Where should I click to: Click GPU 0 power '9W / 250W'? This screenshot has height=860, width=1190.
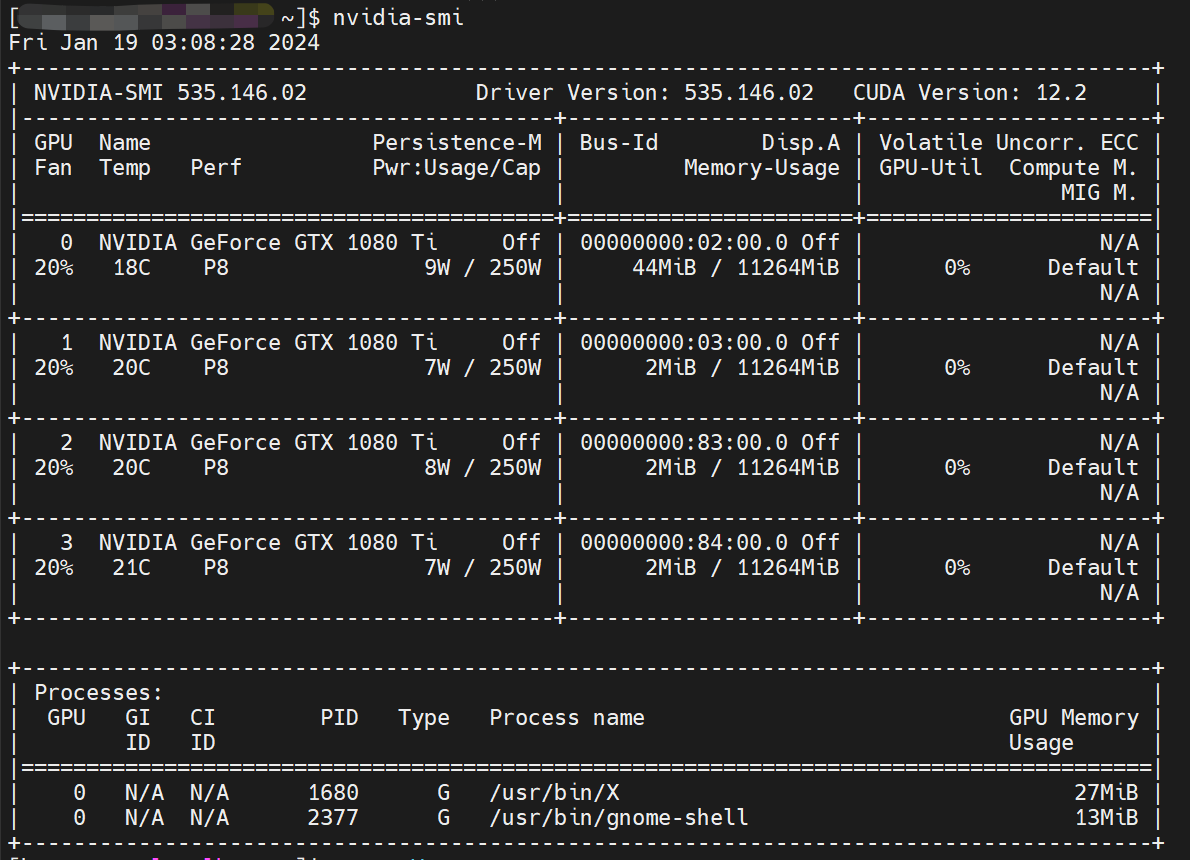click(483, 268)
